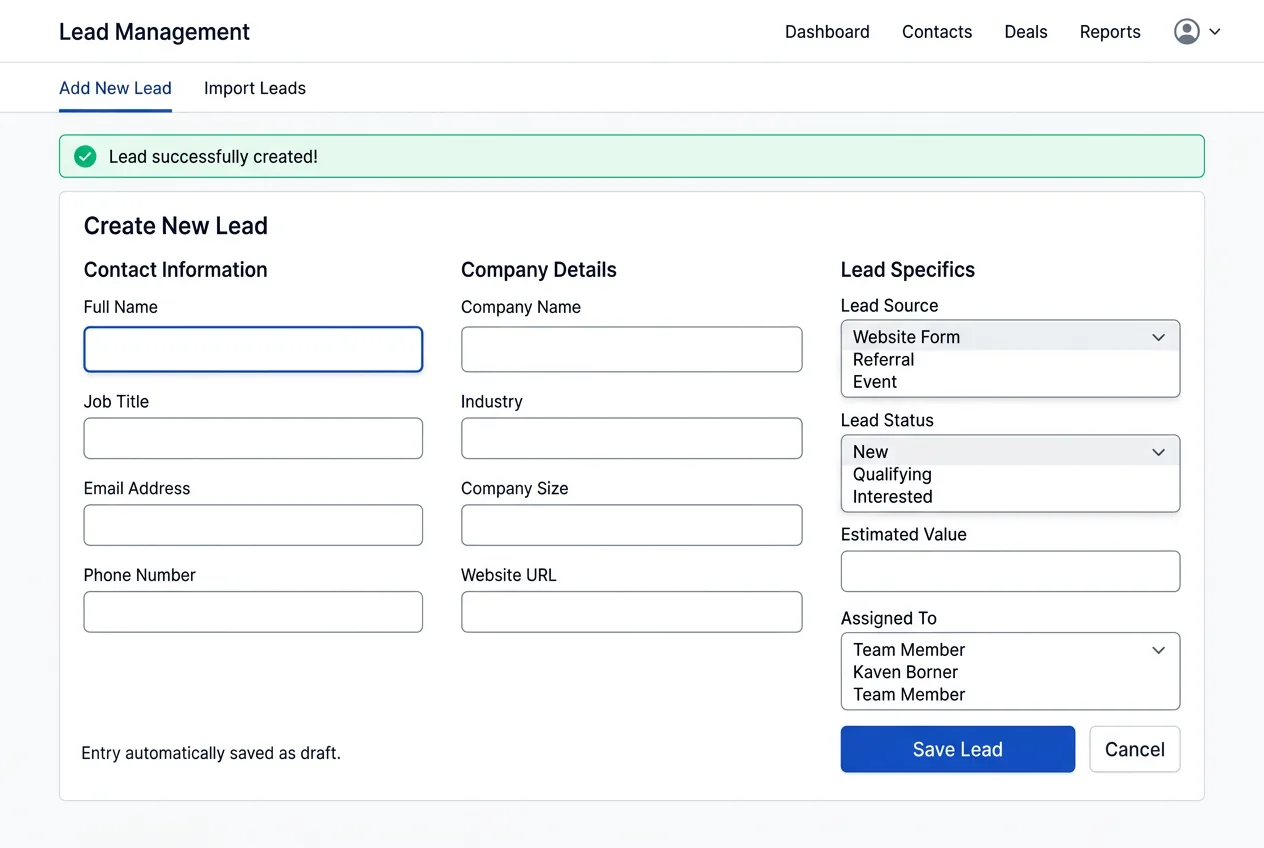1264x848 pixels.
Task: Click the Cancel button
Action: [x=1134, y=749]
